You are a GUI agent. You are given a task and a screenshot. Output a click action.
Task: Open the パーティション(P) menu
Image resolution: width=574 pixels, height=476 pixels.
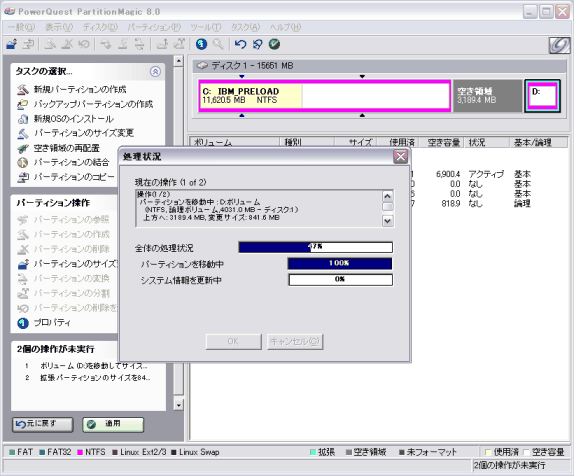tap(154, 27)
